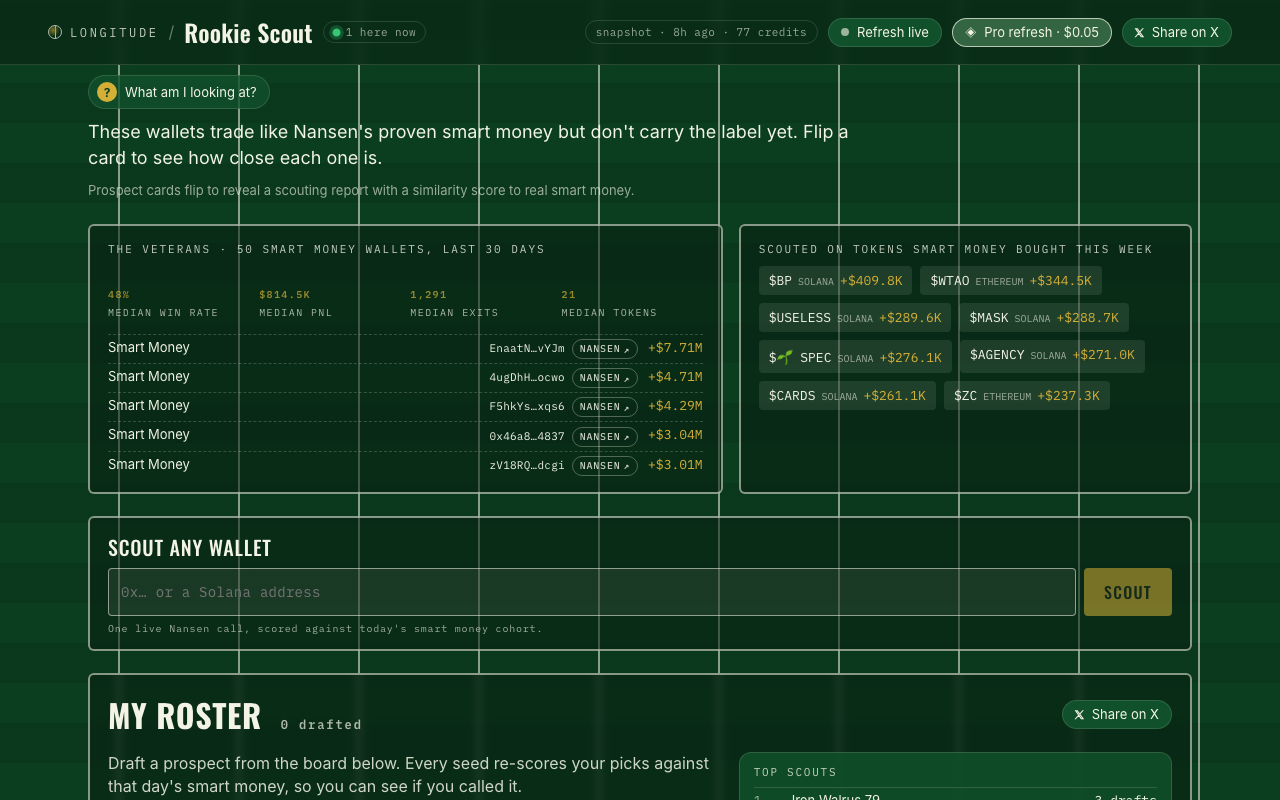This screenshot has height=800, width=1280.
Task: Open the Nansen link for 0x46a8…4837
Action: [x=605, y=436]
